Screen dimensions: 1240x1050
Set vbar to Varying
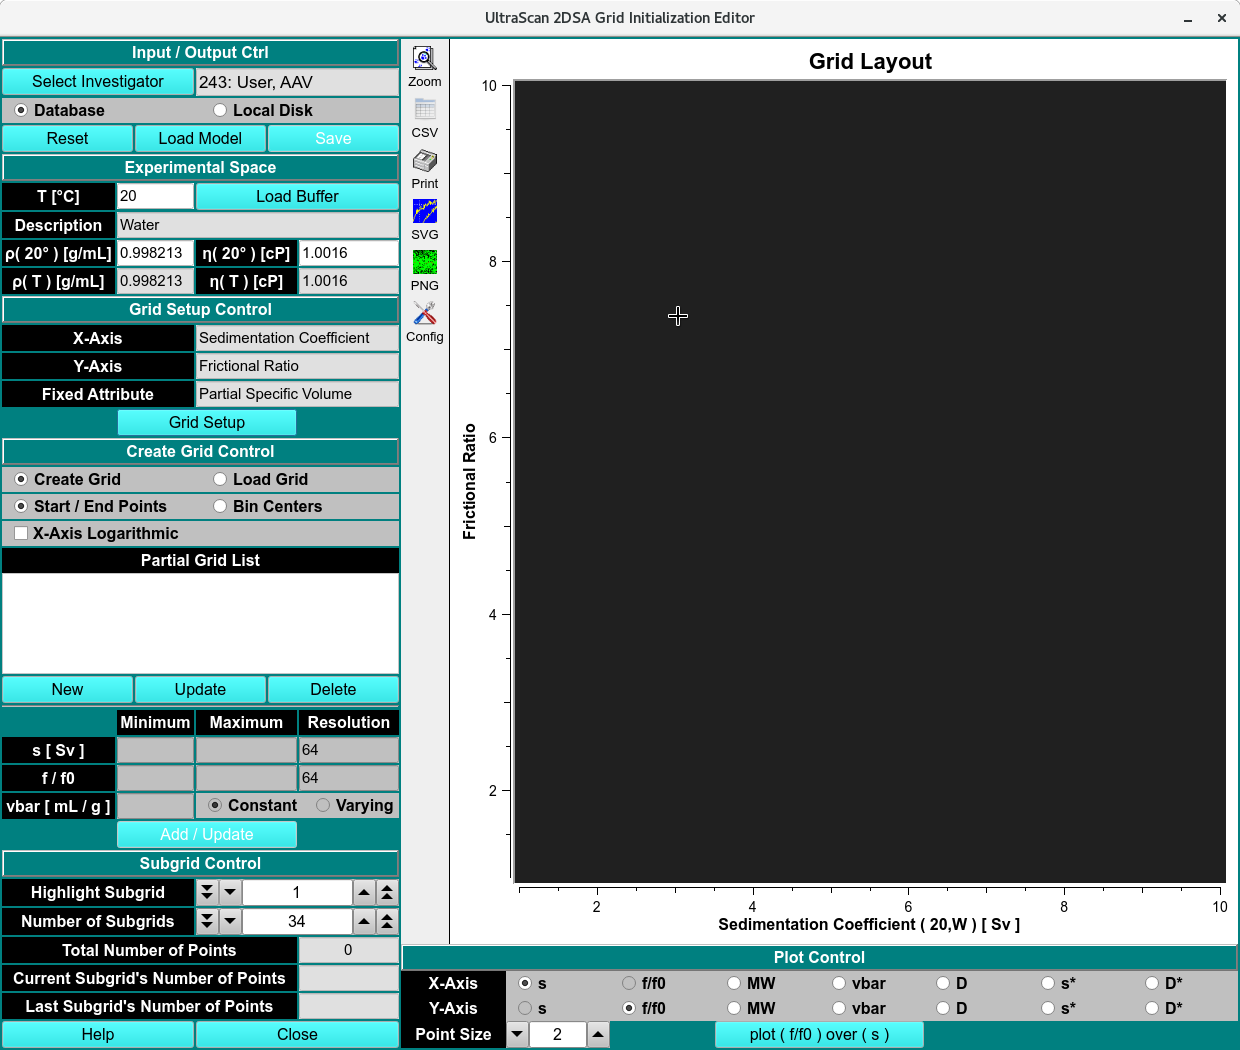[323, 805]
